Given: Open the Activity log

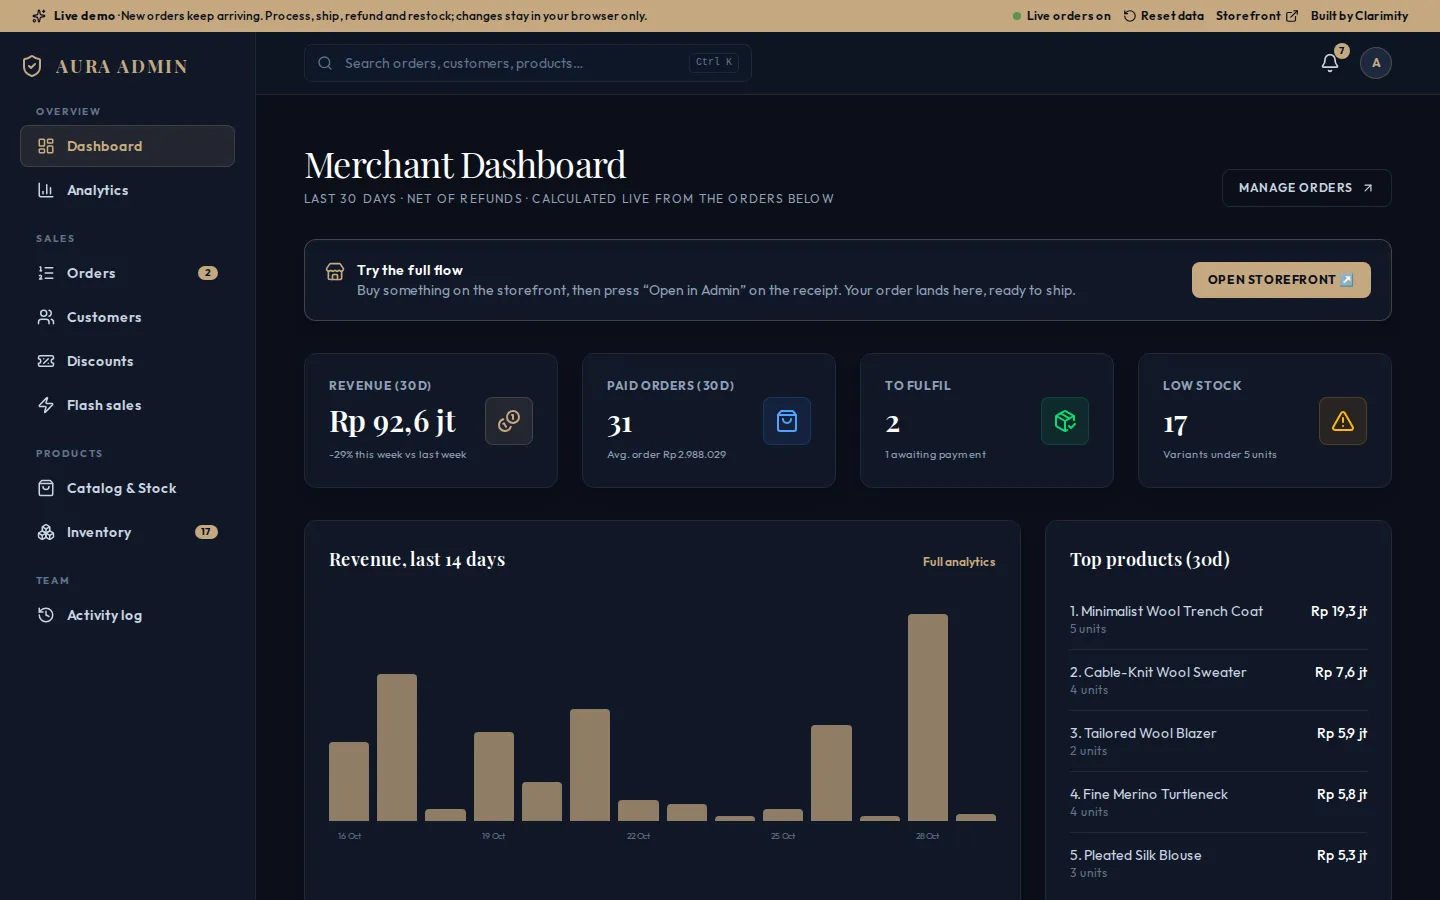Looking at the screenshot, I should (127, 615).
